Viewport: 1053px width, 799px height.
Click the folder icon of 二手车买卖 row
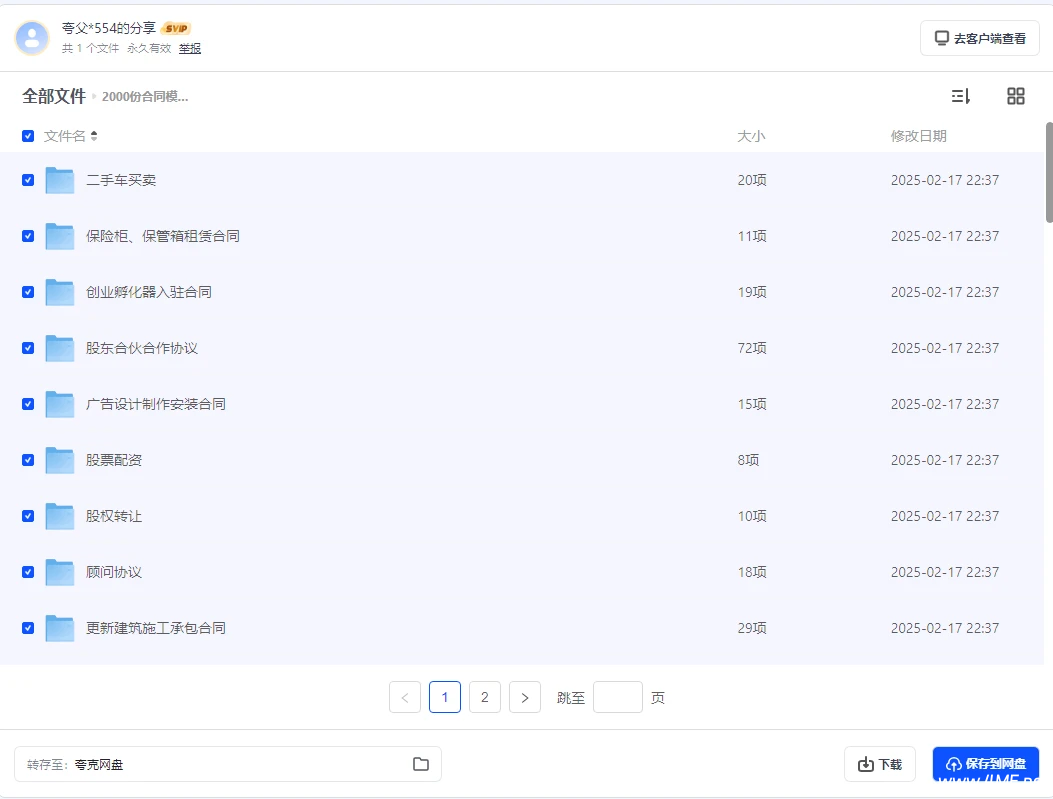coord(59,180)
